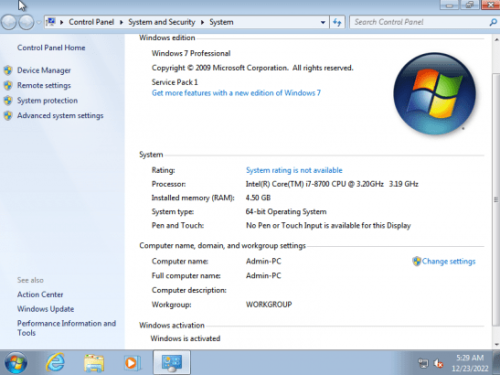Image resolution: width=500 pixels, height=375 pixels.
Task: Open Action Center under See also
Action: coord(40,294)
